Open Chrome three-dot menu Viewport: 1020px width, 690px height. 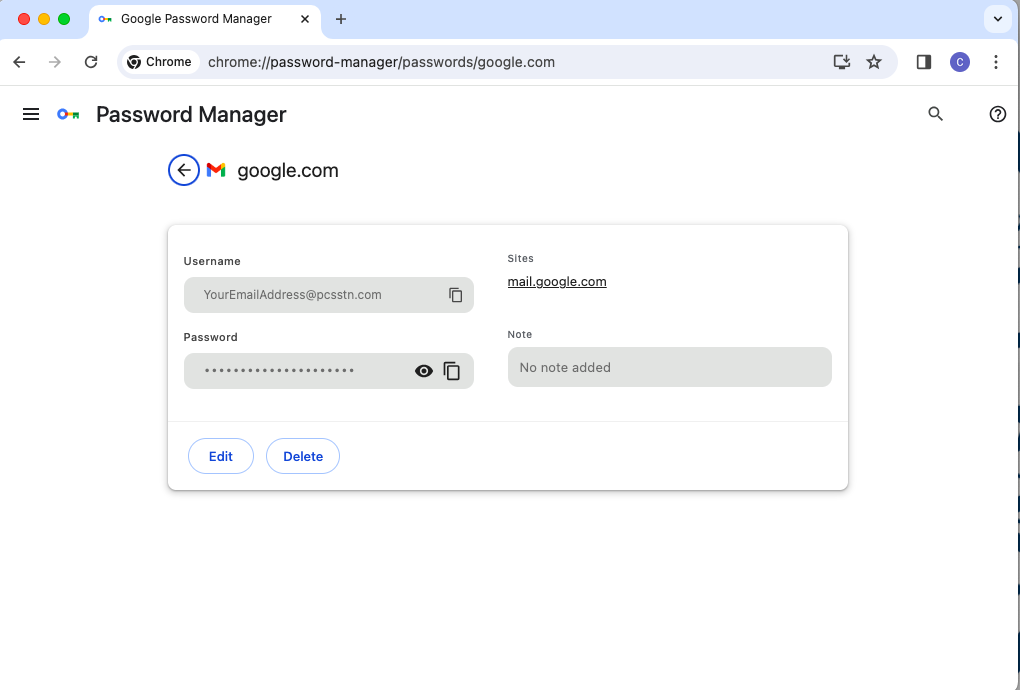(995, 62)
